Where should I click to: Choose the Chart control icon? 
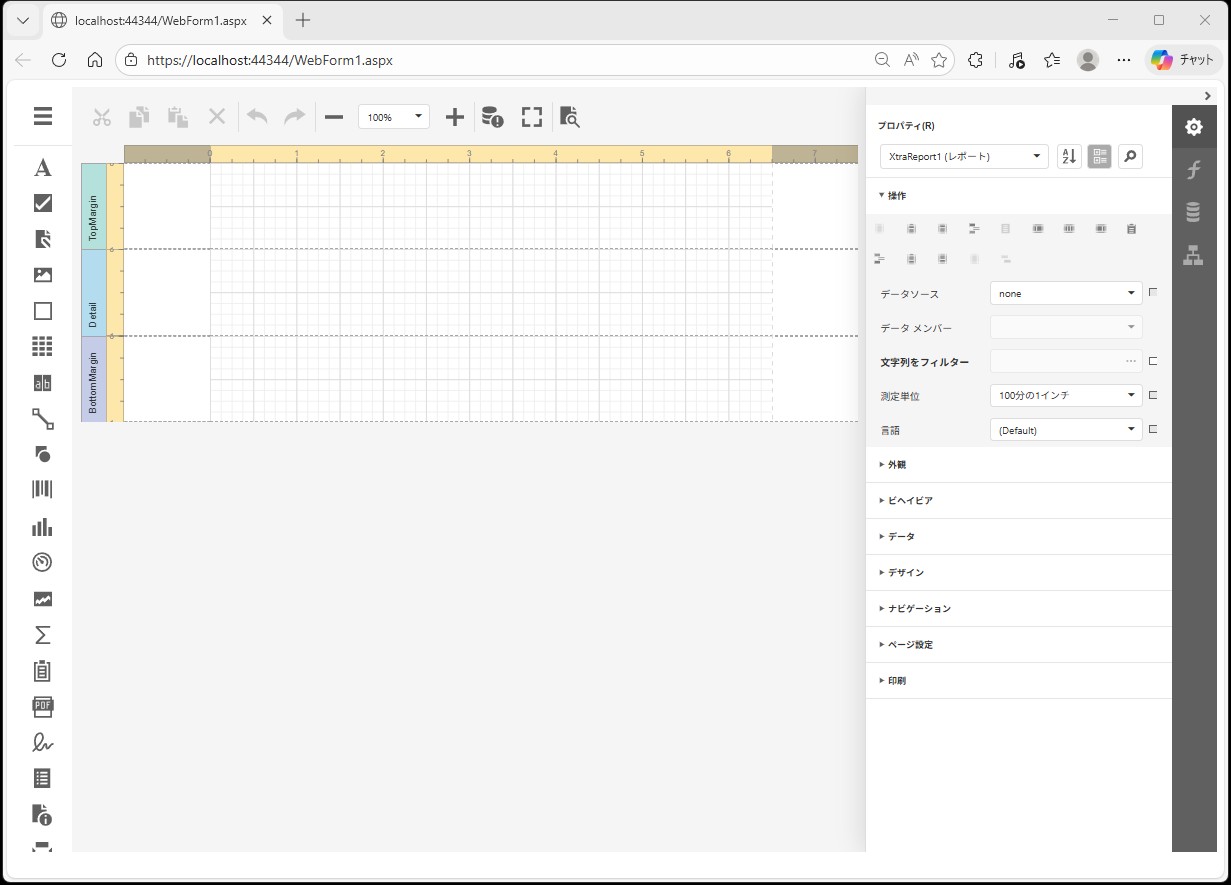point(42,527)
